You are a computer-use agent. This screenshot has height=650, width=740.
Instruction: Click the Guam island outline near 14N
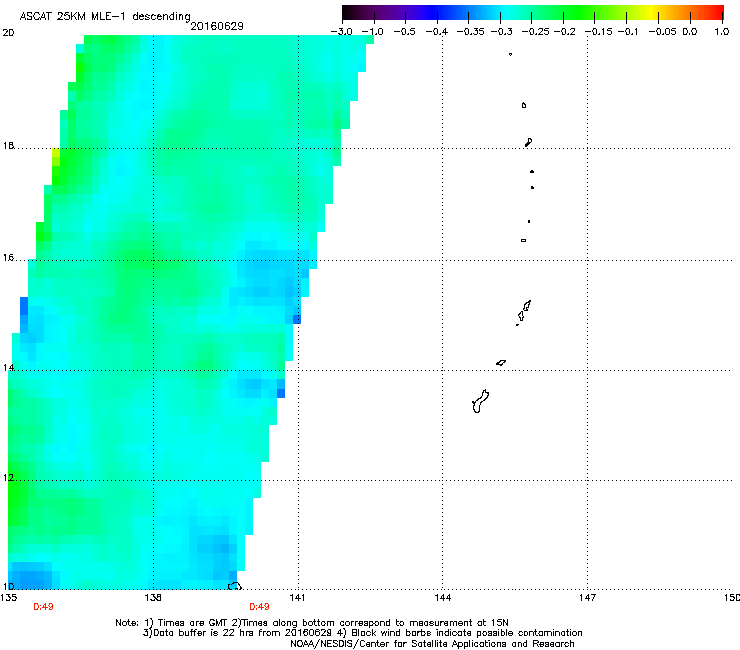pyautogui.click(x=480, y=402)
